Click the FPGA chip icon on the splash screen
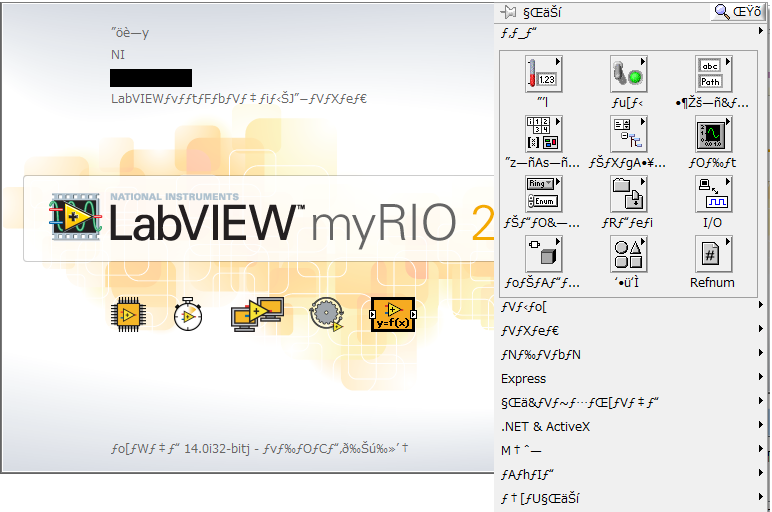Screen dimensions: 772x512 point(128,314)
